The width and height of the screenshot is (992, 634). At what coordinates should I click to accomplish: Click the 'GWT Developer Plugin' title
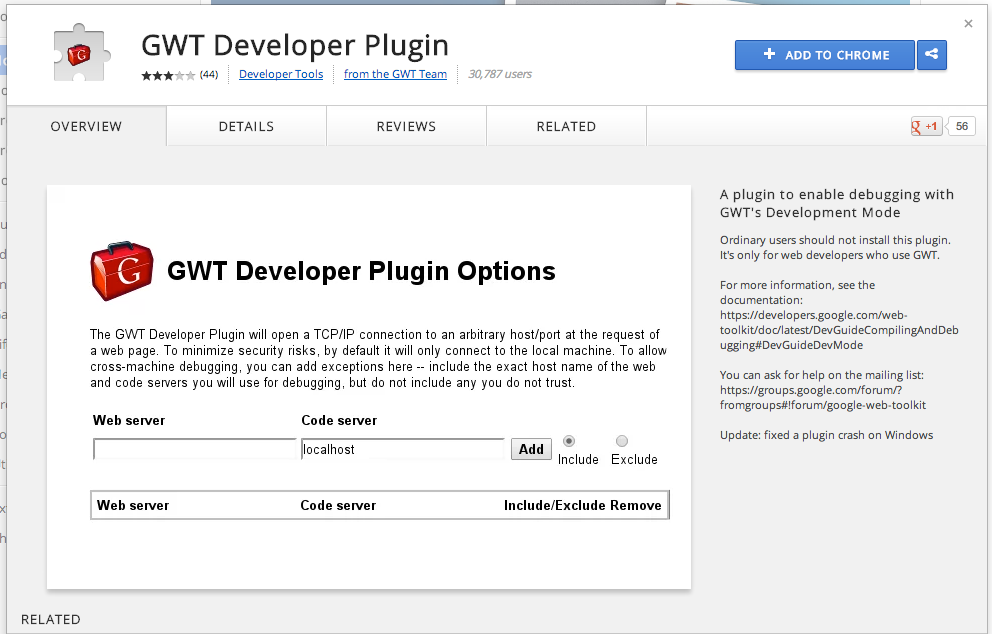click(x=295, y=46)
